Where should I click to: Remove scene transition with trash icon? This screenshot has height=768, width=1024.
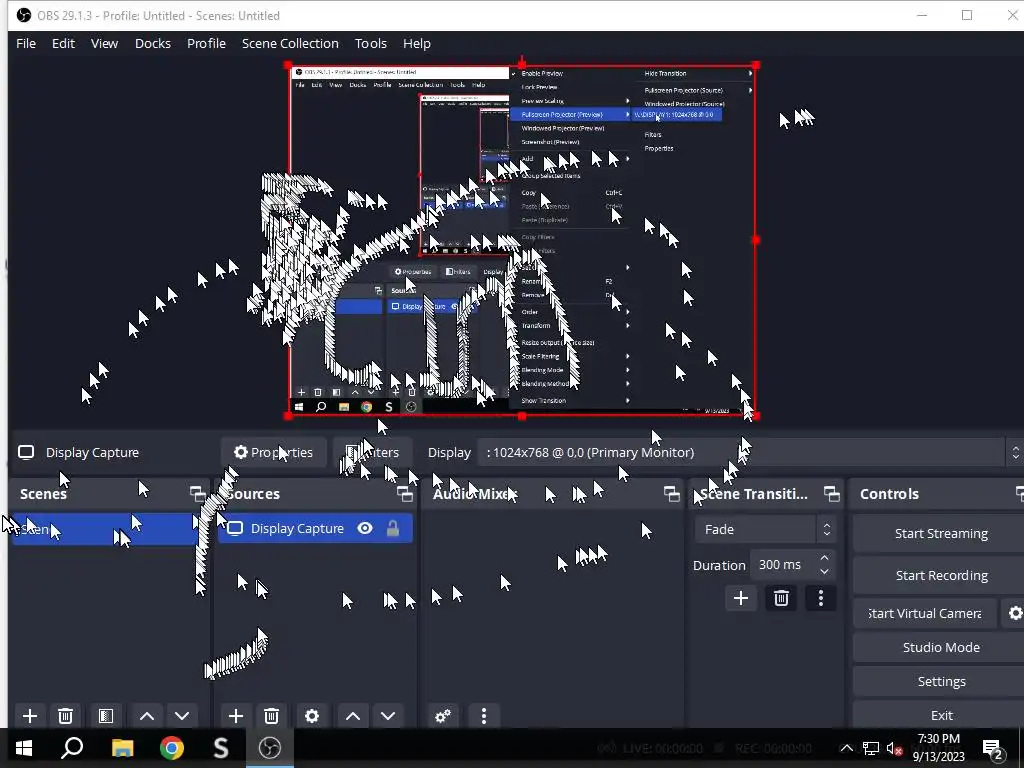coord(781,598)
